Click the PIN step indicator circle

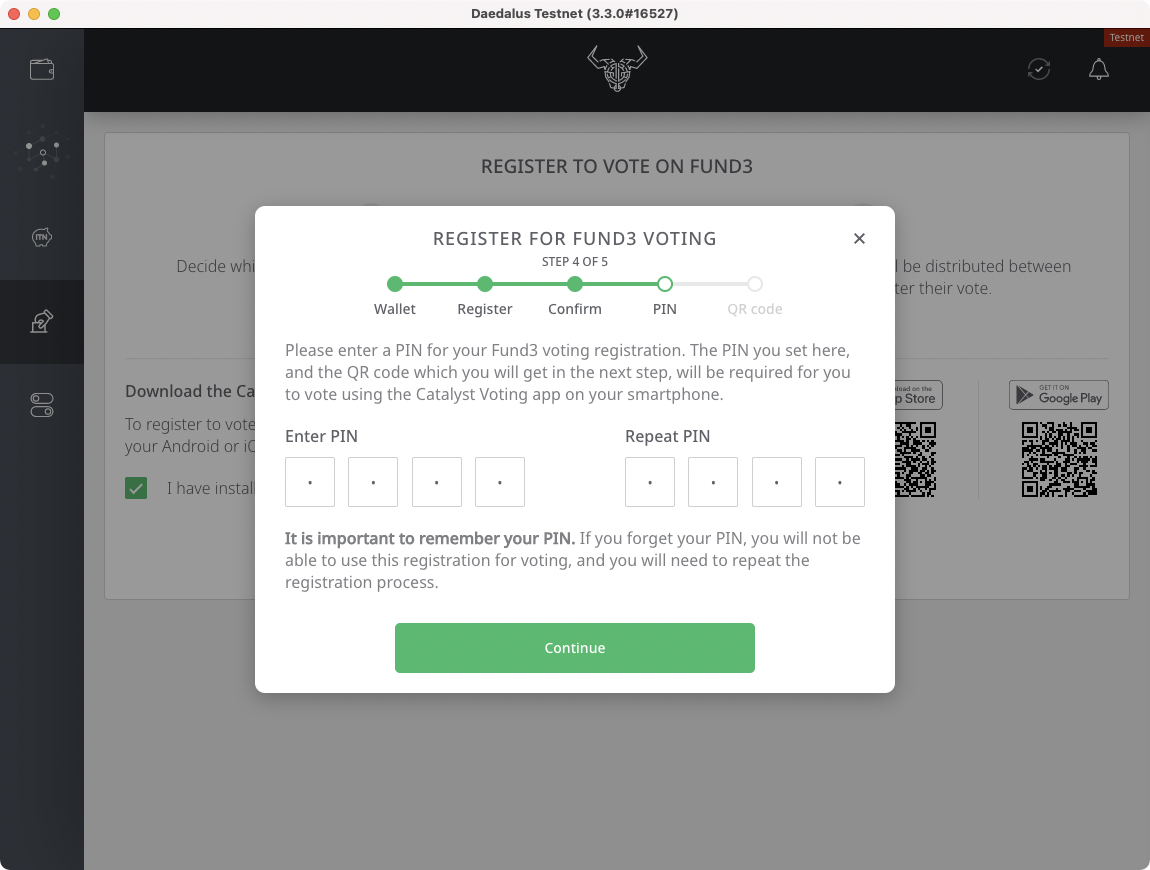664,284
